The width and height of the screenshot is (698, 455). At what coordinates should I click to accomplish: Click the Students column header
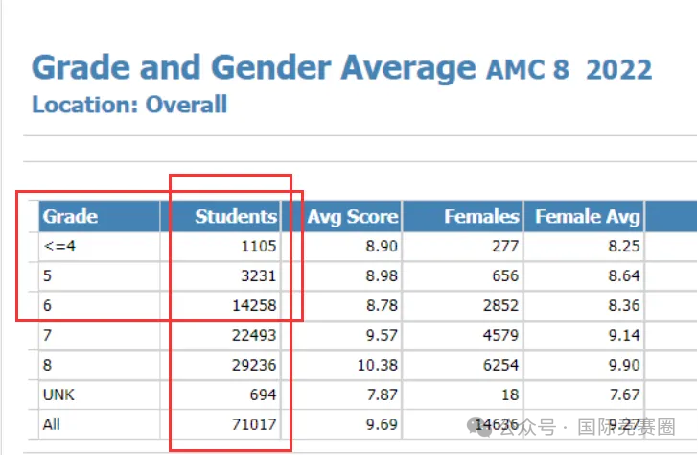(220, 216)
